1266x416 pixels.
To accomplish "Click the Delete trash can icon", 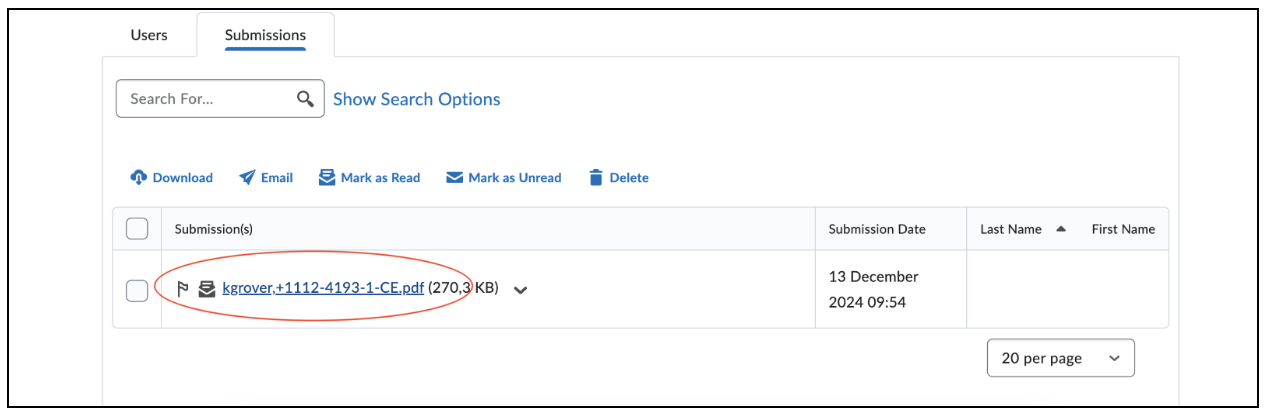I will (x=596, y=177).
